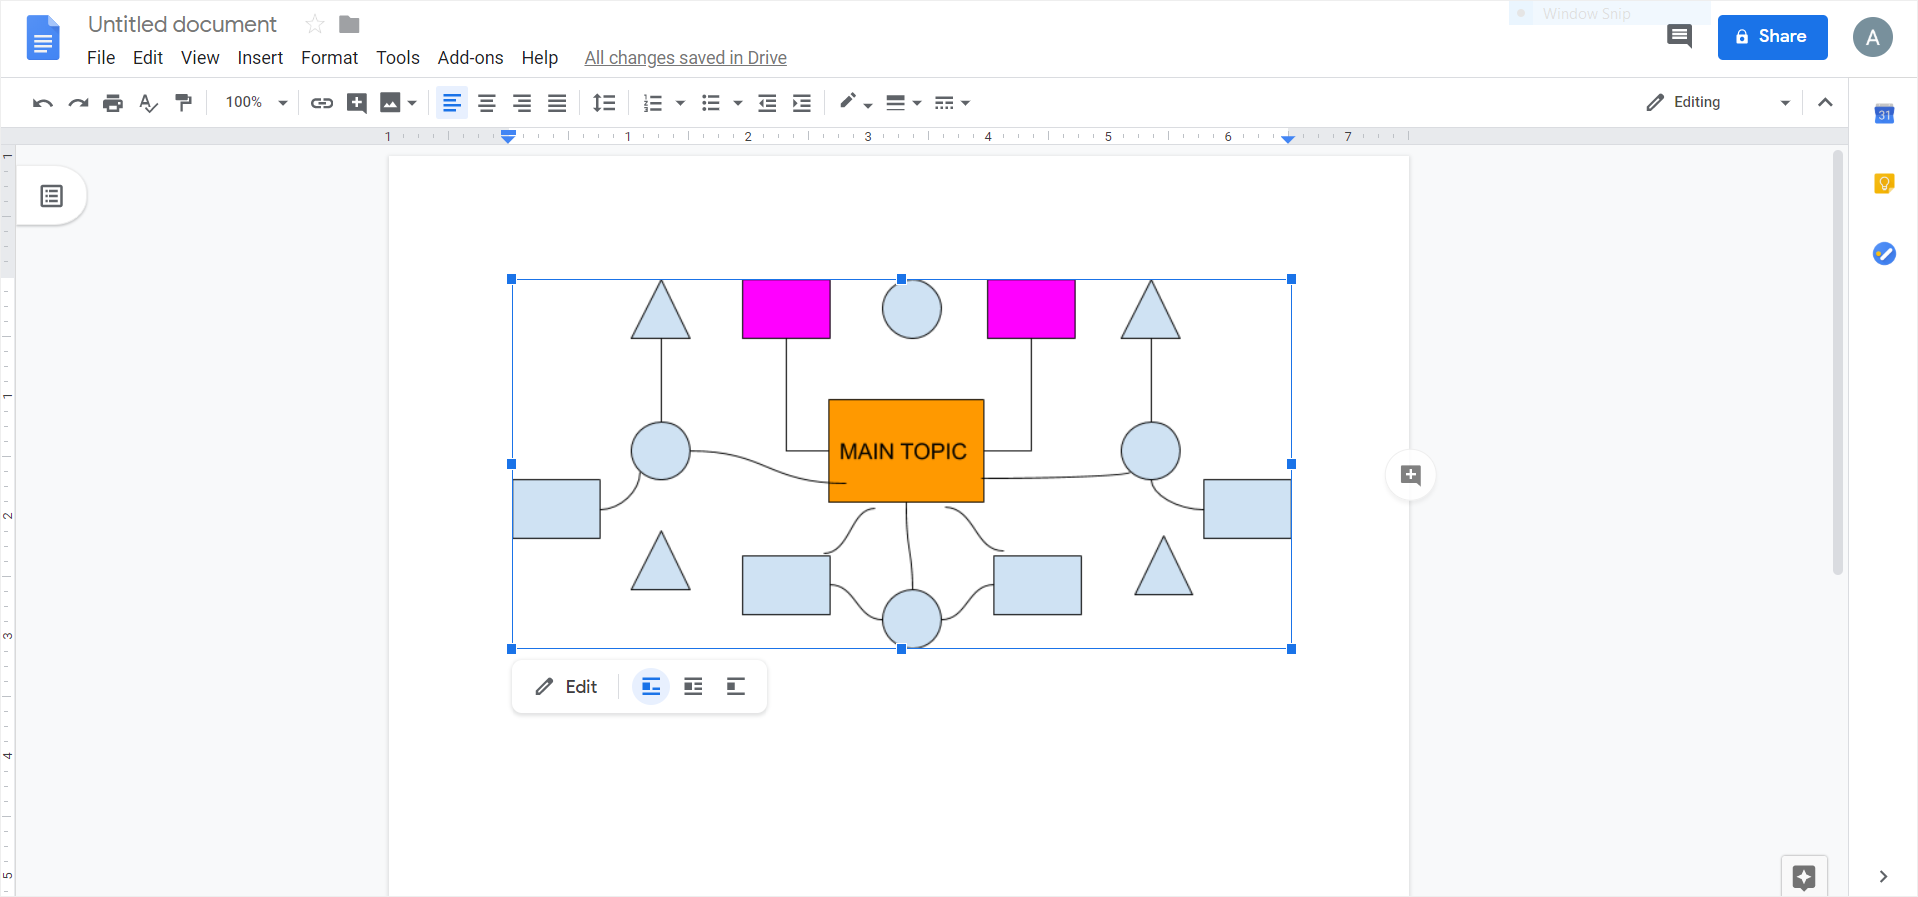Open Google Keep in the side panel
1918x897 pixels.
1884,184
